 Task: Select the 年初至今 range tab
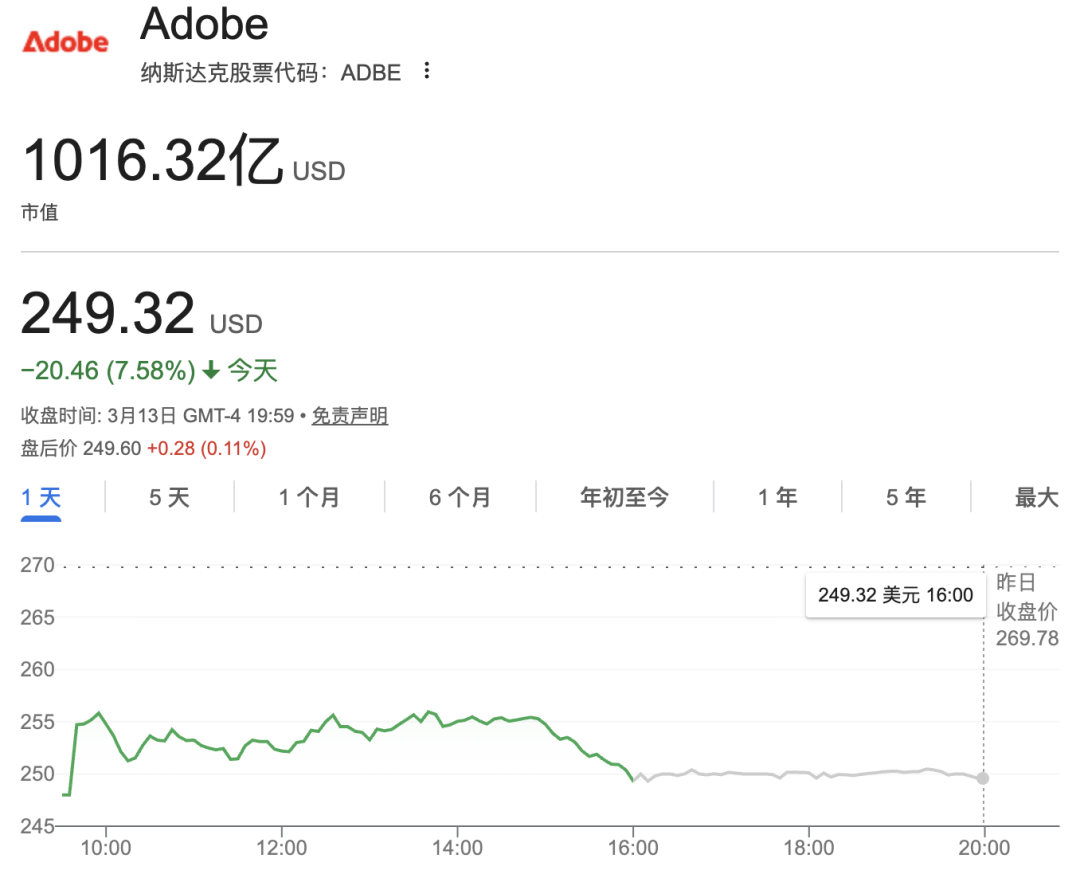point(624,497)
